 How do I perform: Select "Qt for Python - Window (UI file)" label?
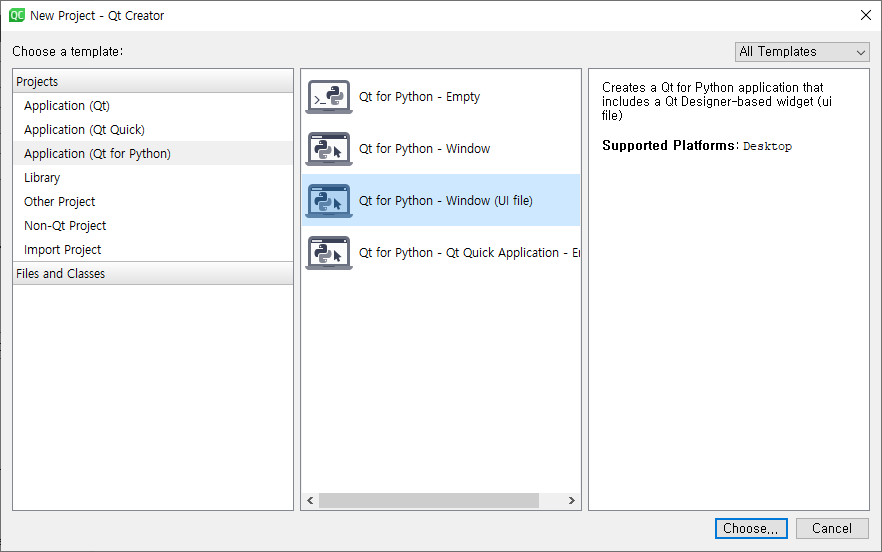coord(446,201)
